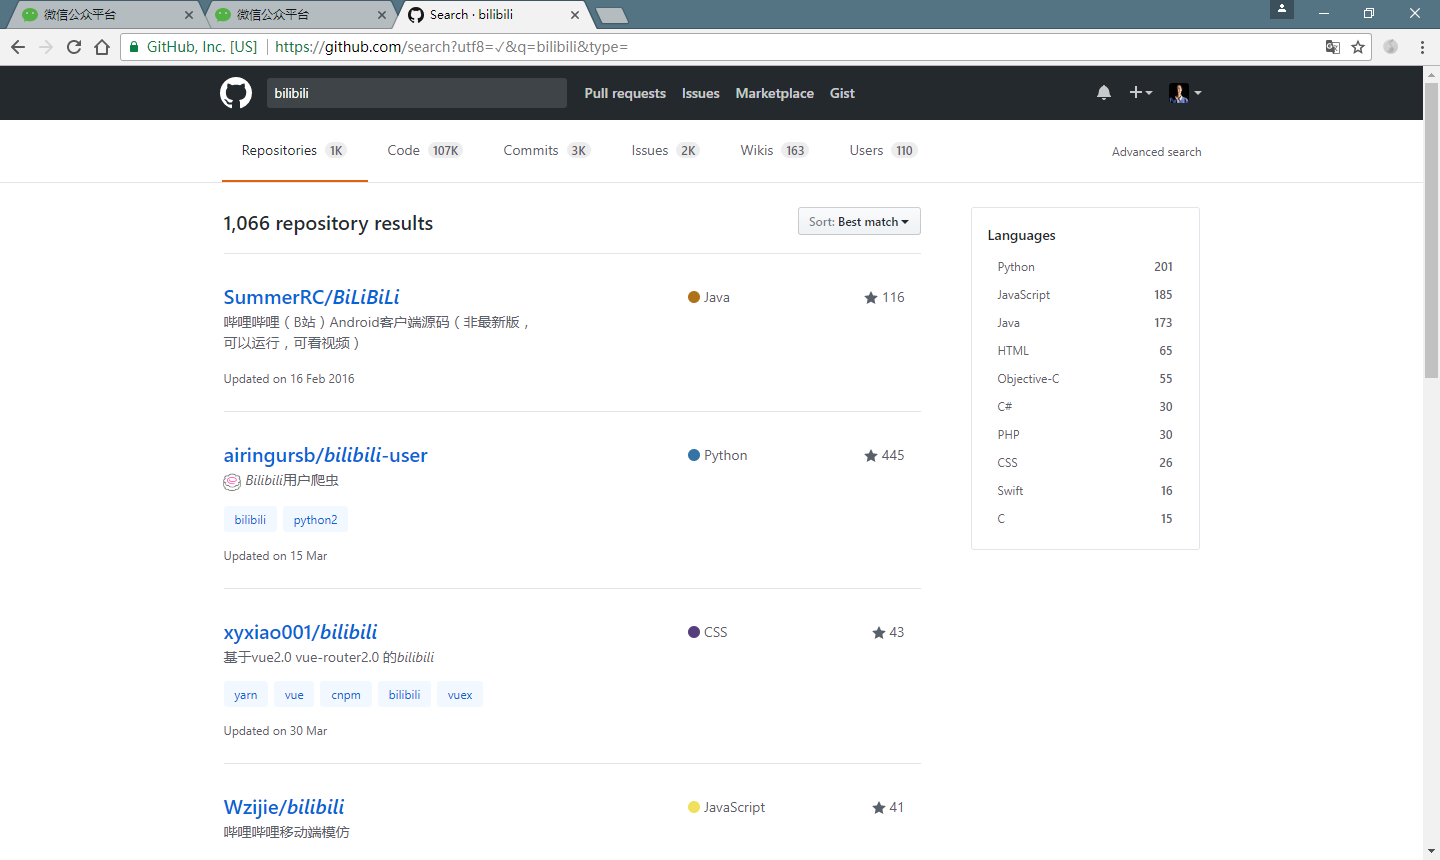This screenshot has width=1440, height=860.
Task: Click the browser reload icon
Action: point(74,47)
